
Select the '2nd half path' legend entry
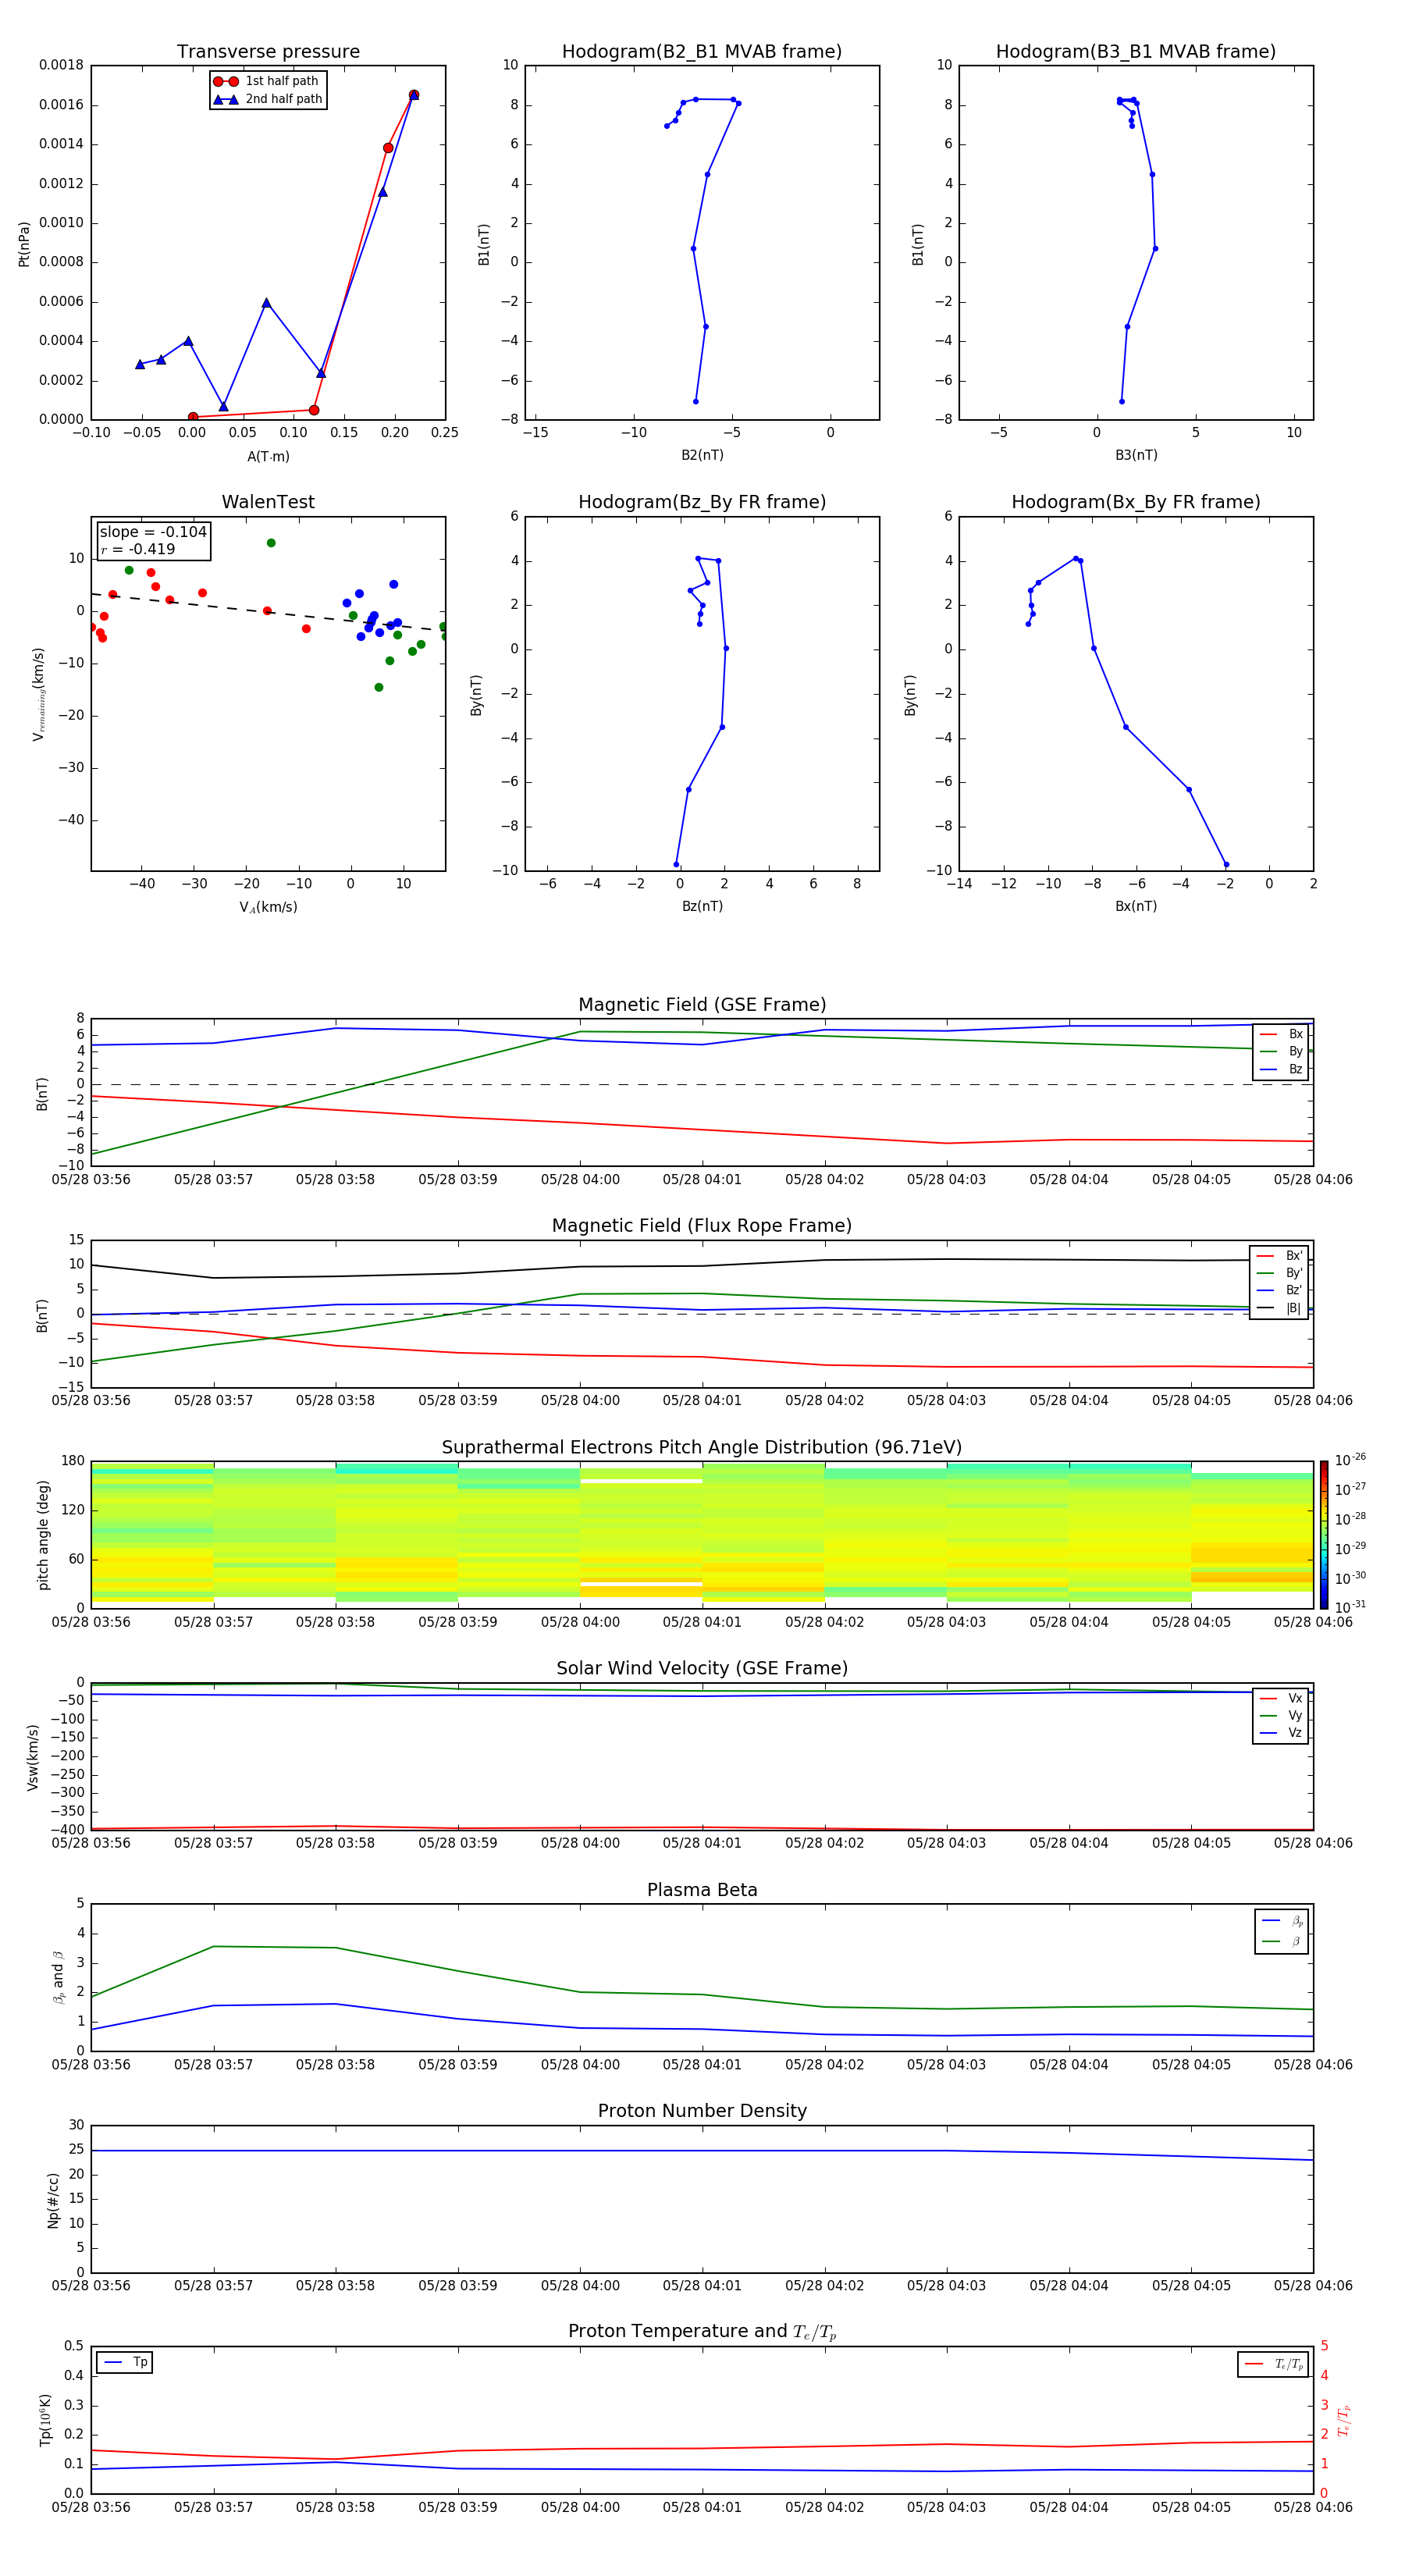coord(268,99)
